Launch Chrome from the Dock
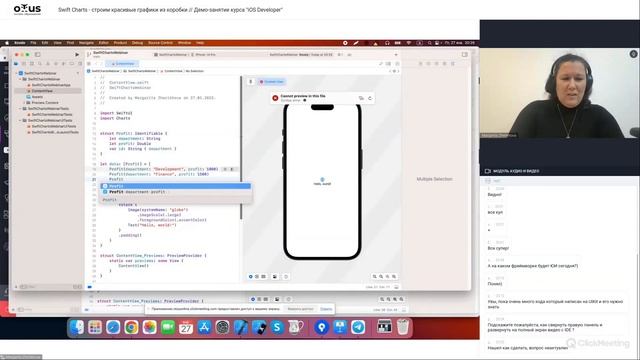 (131, 327)
